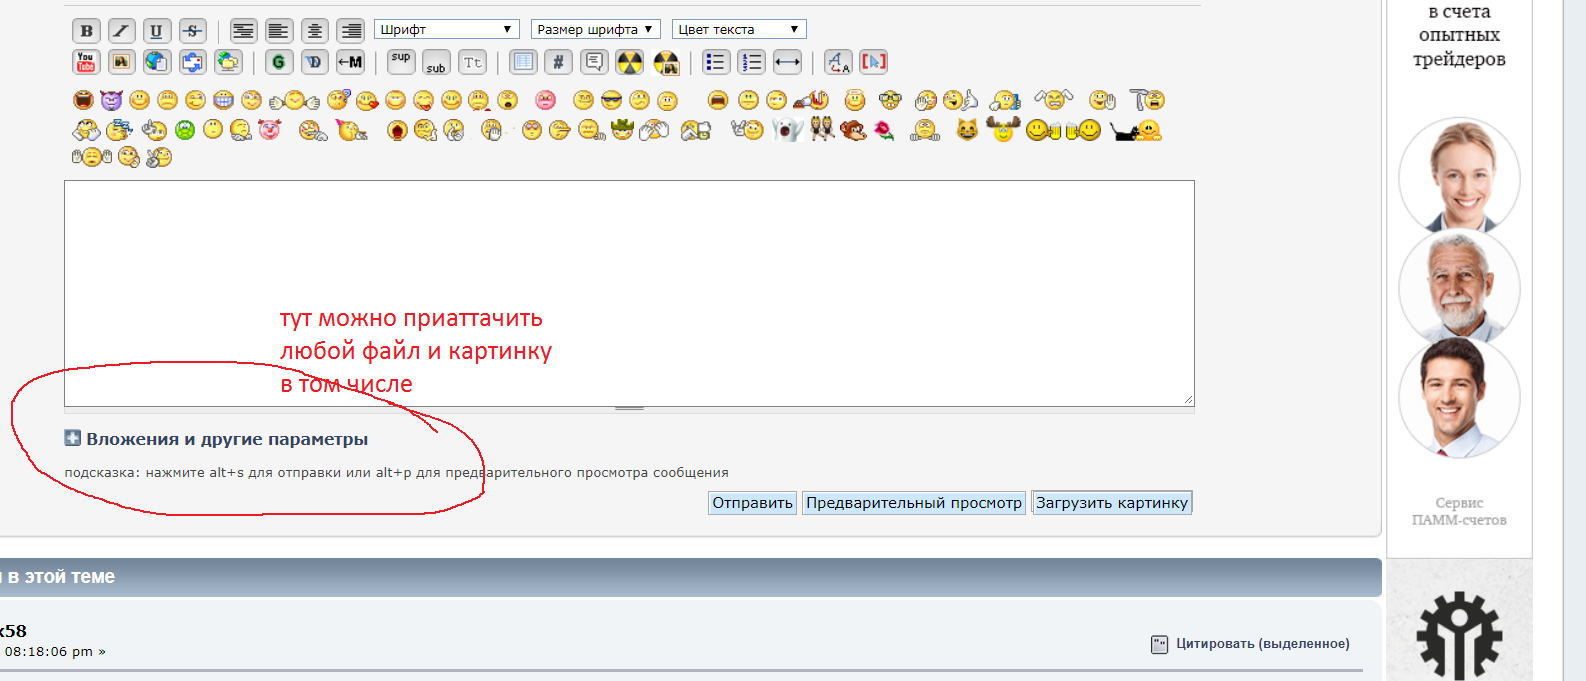Center the text alignment
The width and height of the screenshot is (1586, 681).
(x=315, y=31)
